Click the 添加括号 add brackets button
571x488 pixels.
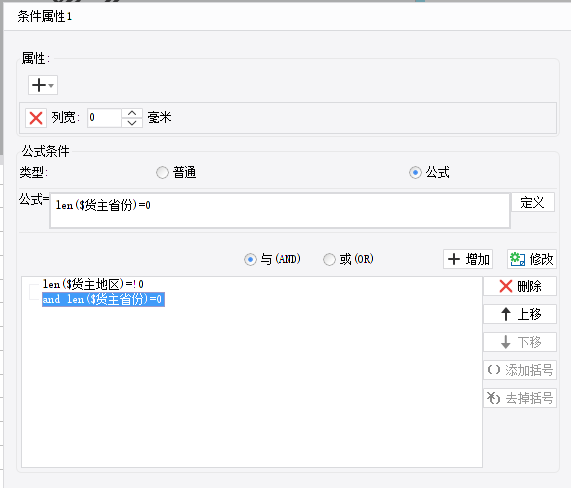(520, 370)
